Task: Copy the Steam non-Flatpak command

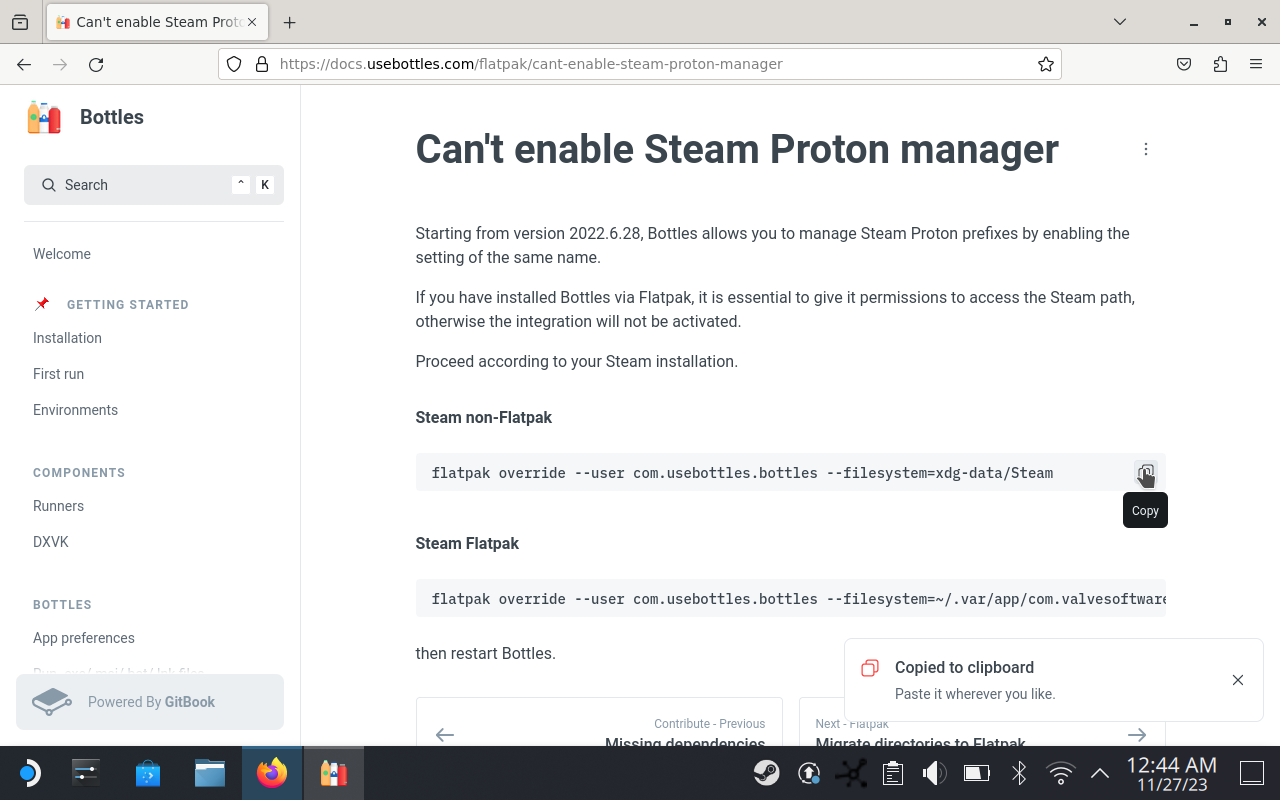Action: pyautogui.click(x=1146, y=472)
